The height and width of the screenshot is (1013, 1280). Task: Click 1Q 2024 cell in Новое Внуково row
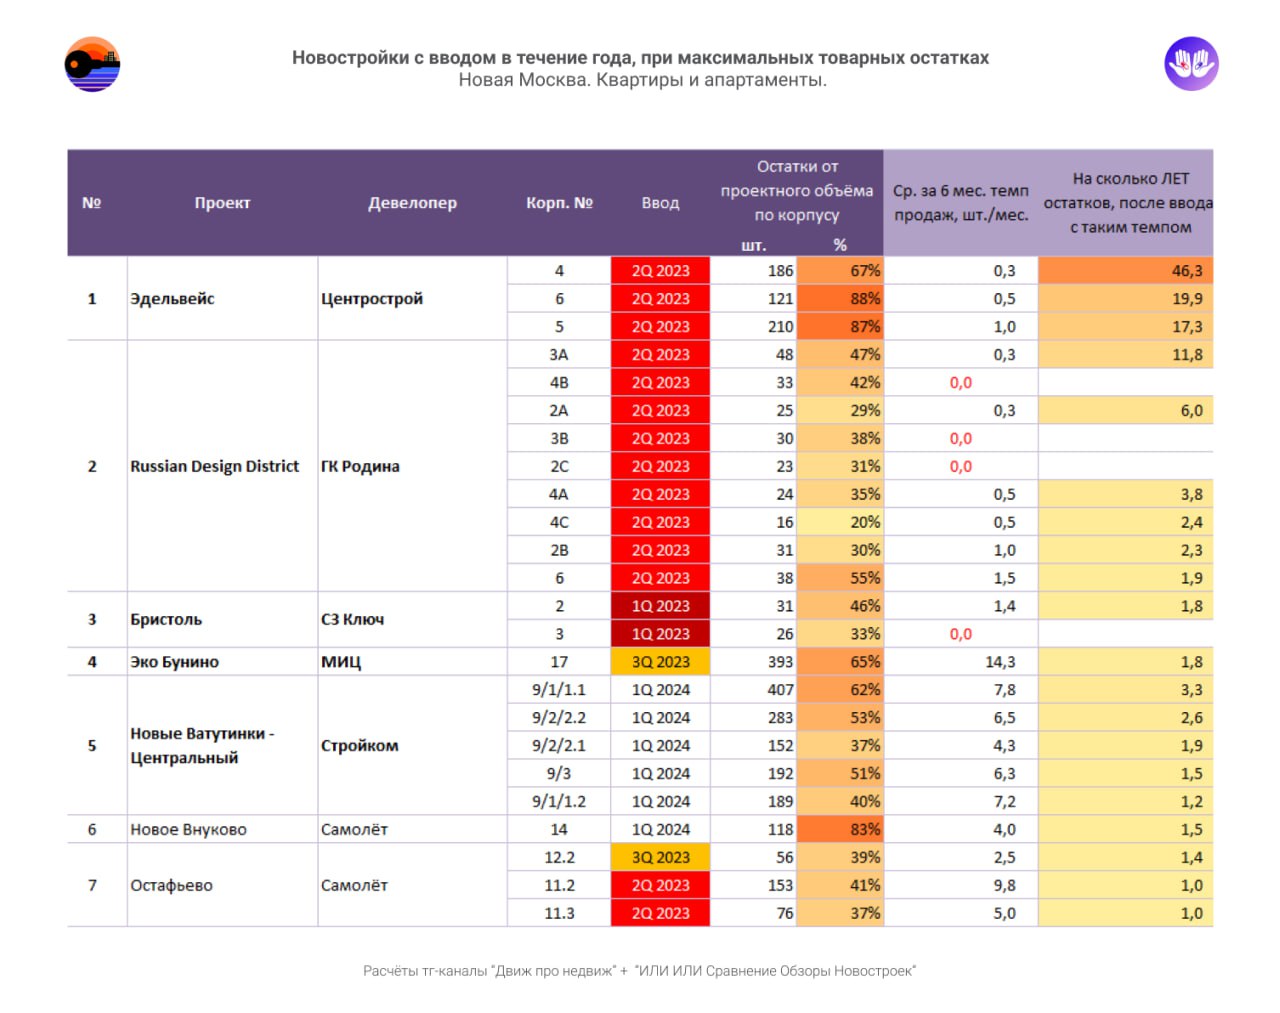pos(660,830)
